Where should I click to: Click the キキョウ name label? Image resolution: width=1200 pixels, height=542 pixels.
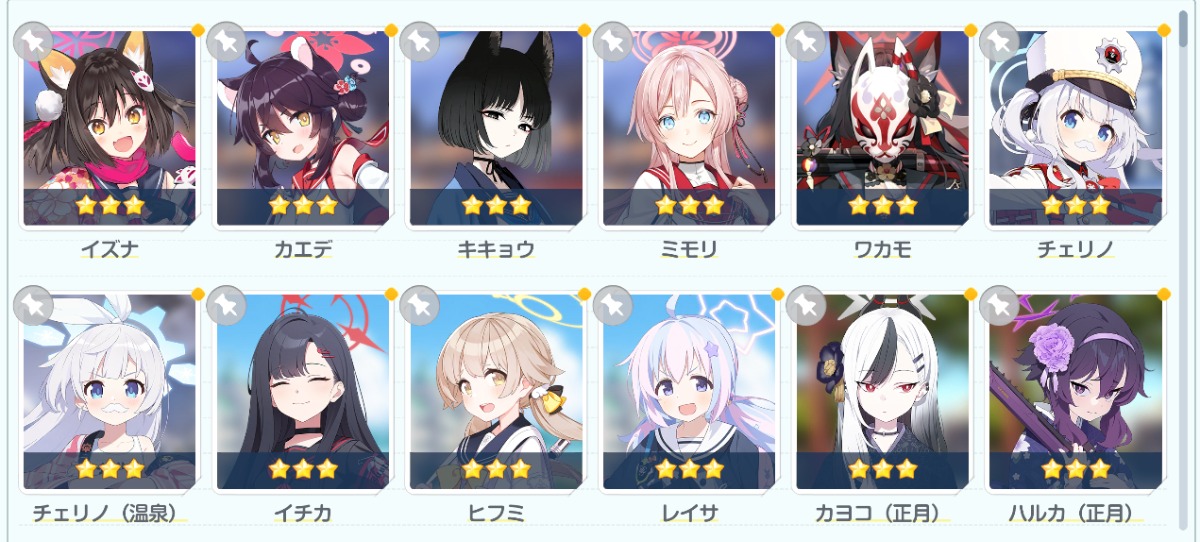pos(496,249)
